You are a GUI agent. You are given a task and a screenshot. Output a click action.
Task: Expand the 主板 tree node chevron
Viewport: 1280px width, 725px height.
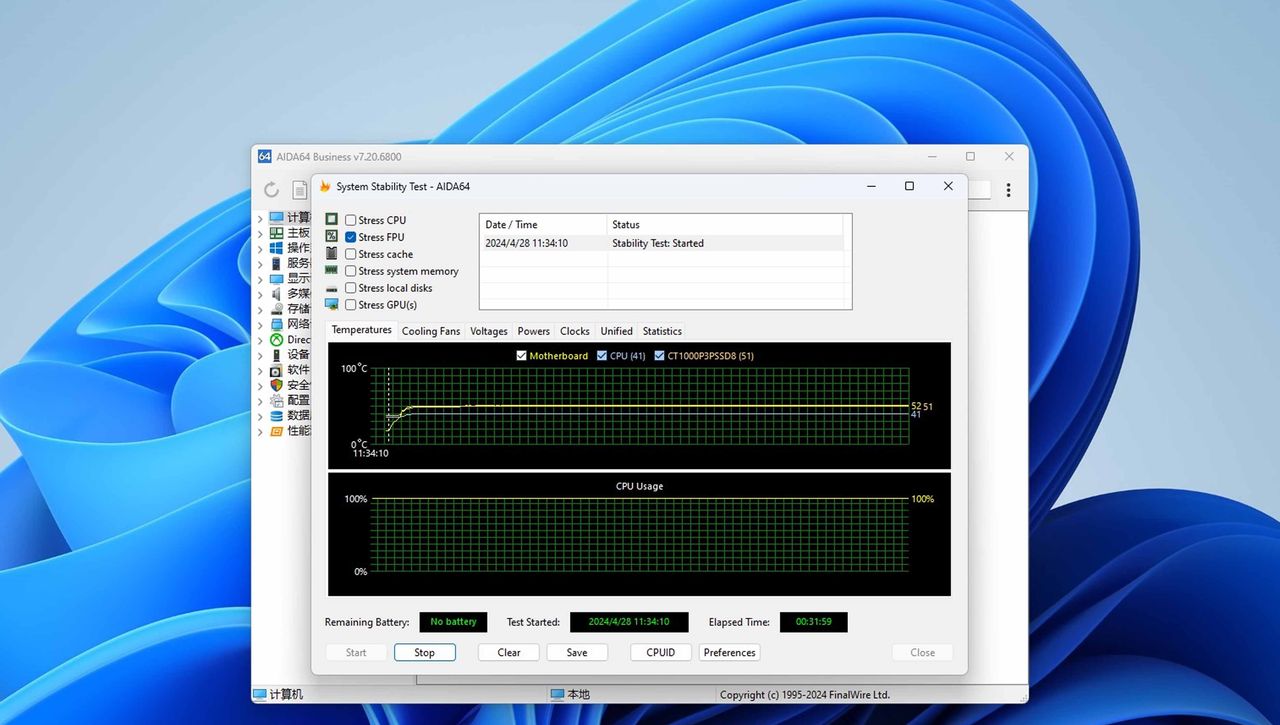pyautogui.click(x=261, y=233)
